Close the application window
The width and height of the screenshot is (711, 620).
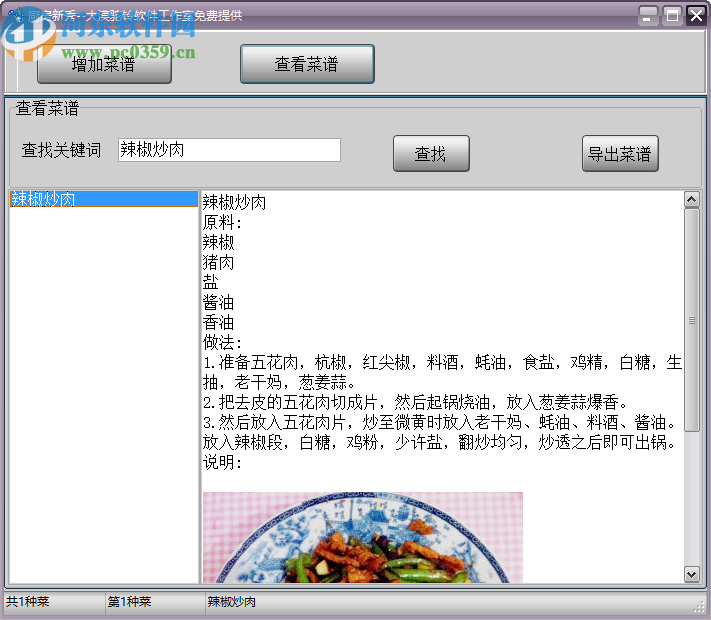(x=696, y=16)
